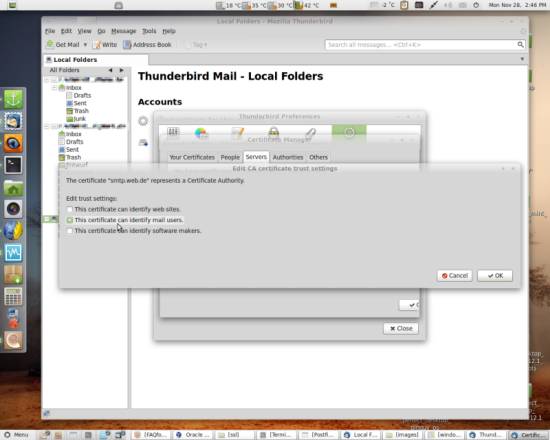Collapse the first account in folder tree
The image size is (550, 440).
[47, 80]
